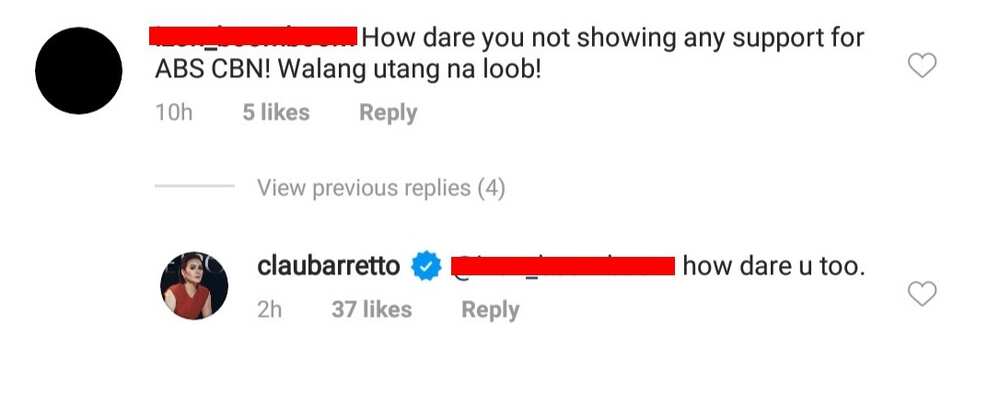Click the 'ABS CBN!' words in comment

coord(214,69)
